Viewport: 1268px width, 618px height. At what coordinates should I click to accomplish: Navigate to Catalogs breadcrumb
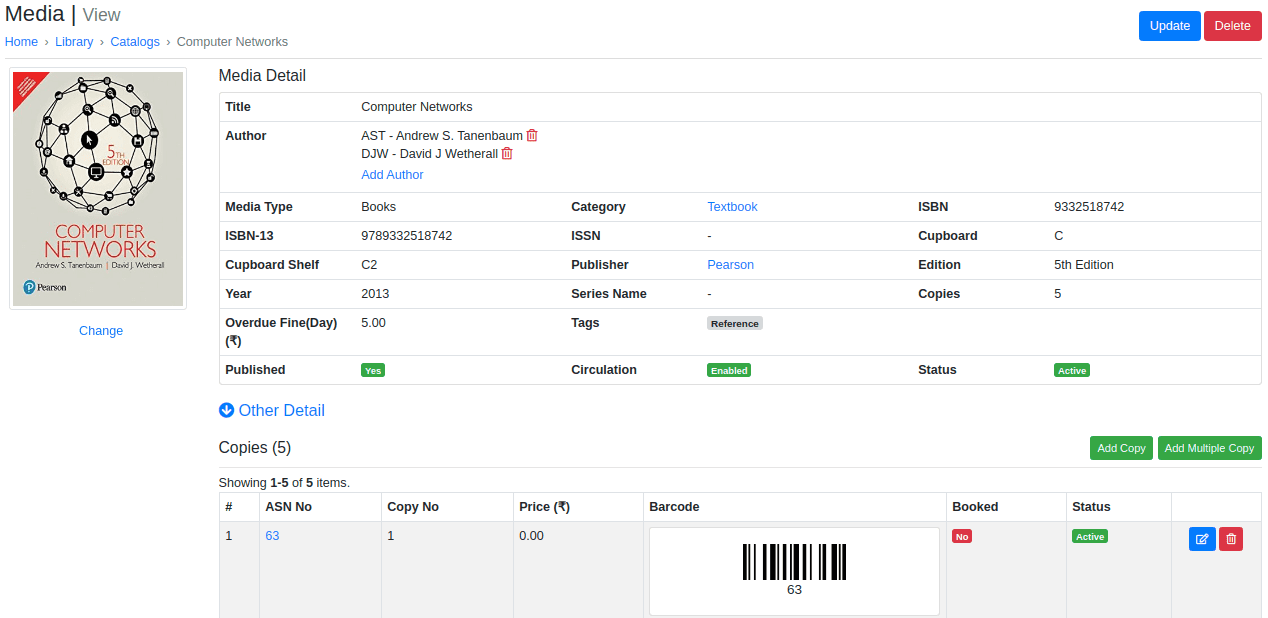135,42
